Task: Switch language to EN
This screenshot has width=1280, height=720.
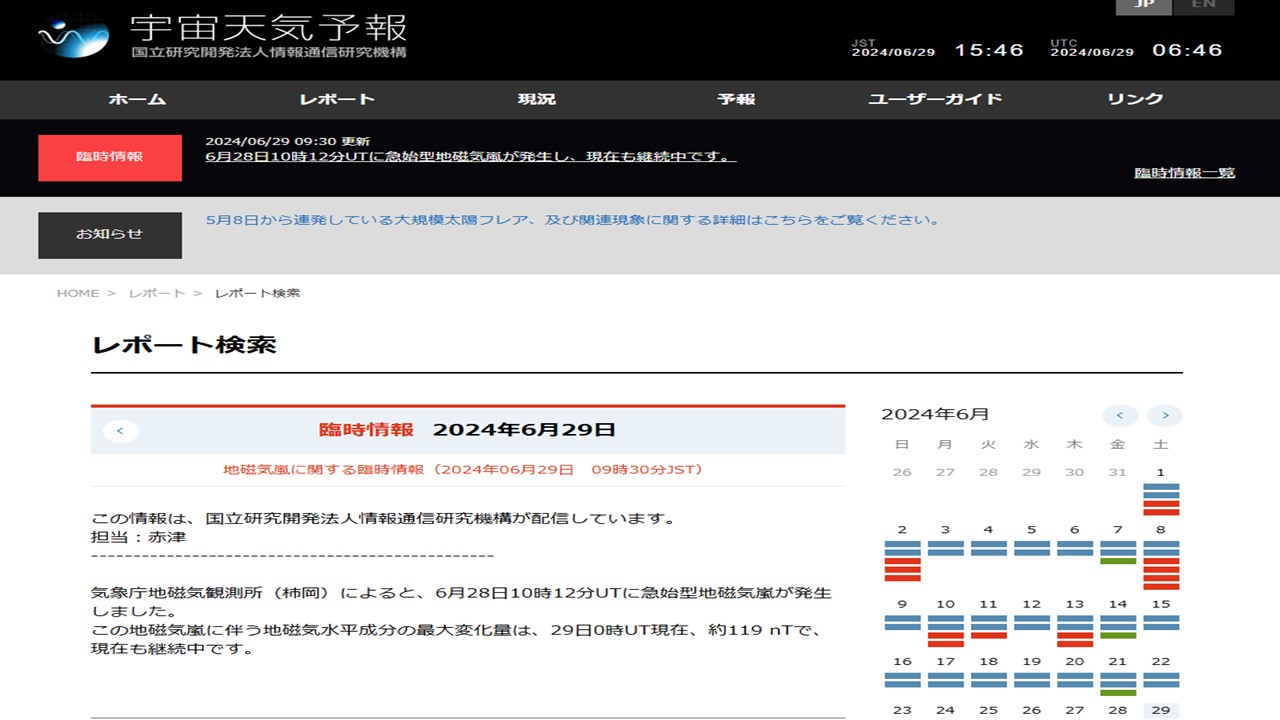Action: pyautogui.click(x=1204, y=5)
